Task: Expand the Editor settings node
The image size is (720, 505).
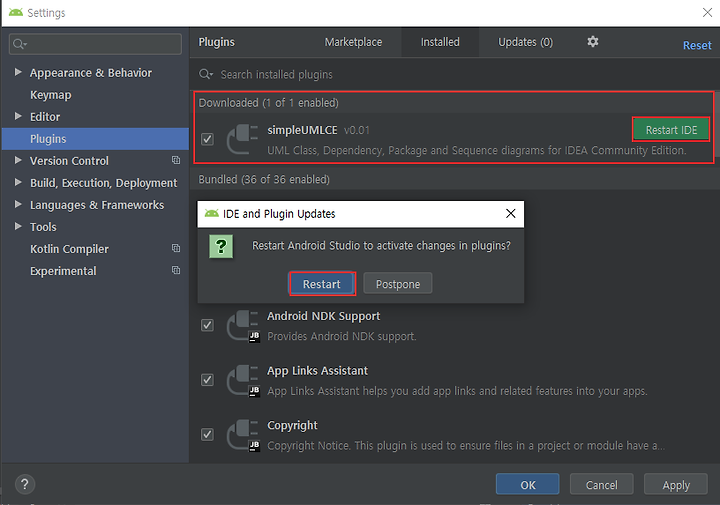Action: click(18, 116)
